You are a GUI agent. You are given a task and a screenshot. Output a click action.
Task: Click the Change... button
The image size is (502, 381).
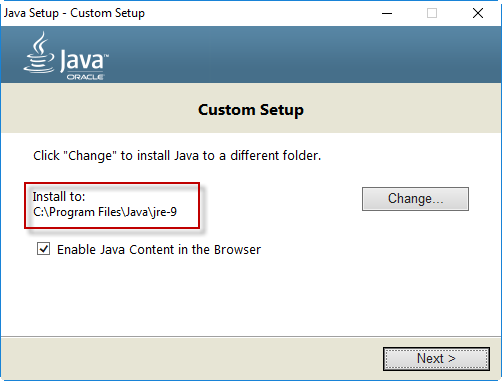(x=415, y=199)
